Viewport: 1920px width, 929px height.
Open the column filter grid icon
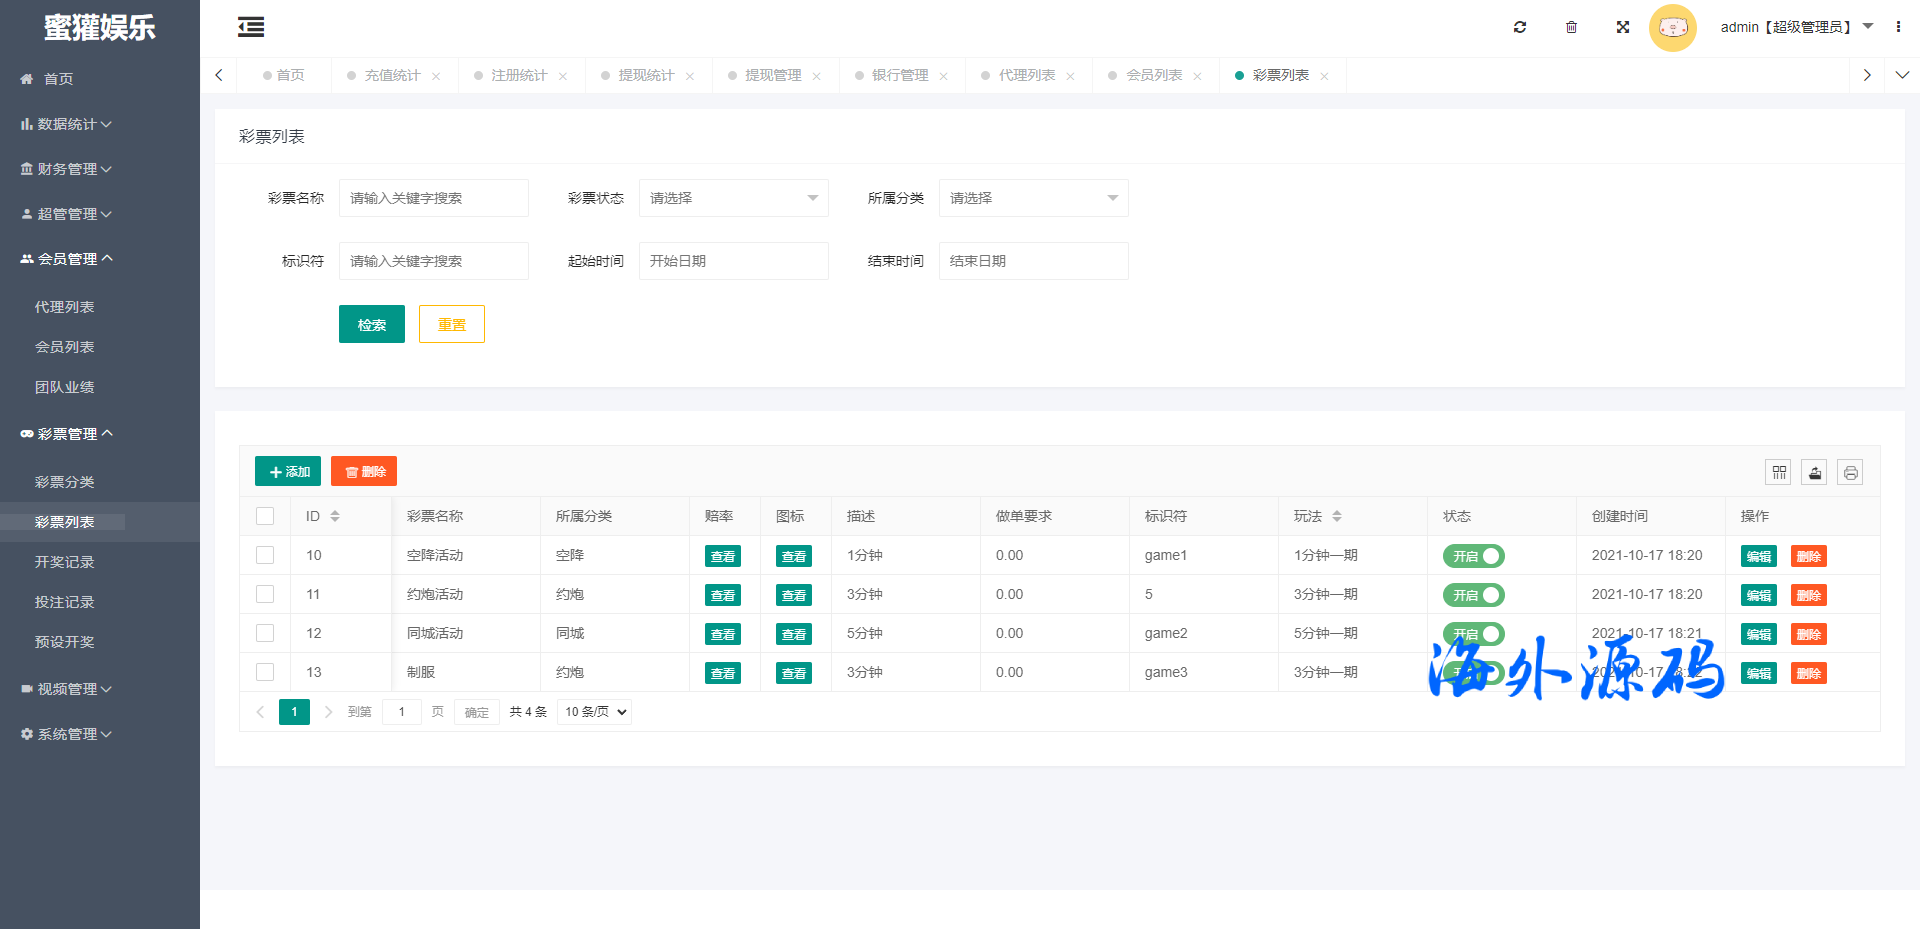click(x=1779, y=472)
